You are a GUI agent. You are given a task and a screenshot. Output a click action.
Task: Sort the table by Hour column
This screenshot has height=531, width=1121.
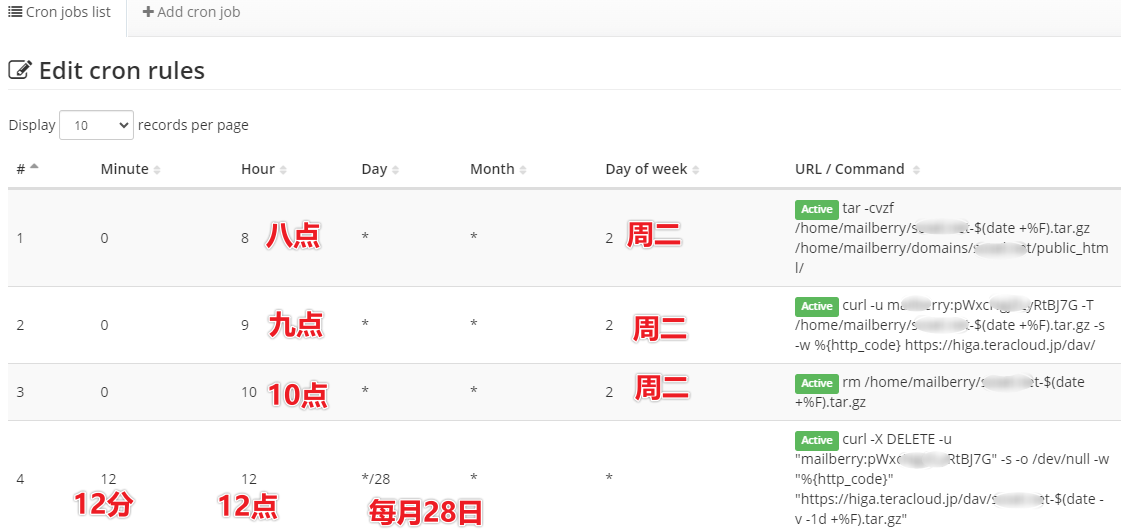pos(264,169)
